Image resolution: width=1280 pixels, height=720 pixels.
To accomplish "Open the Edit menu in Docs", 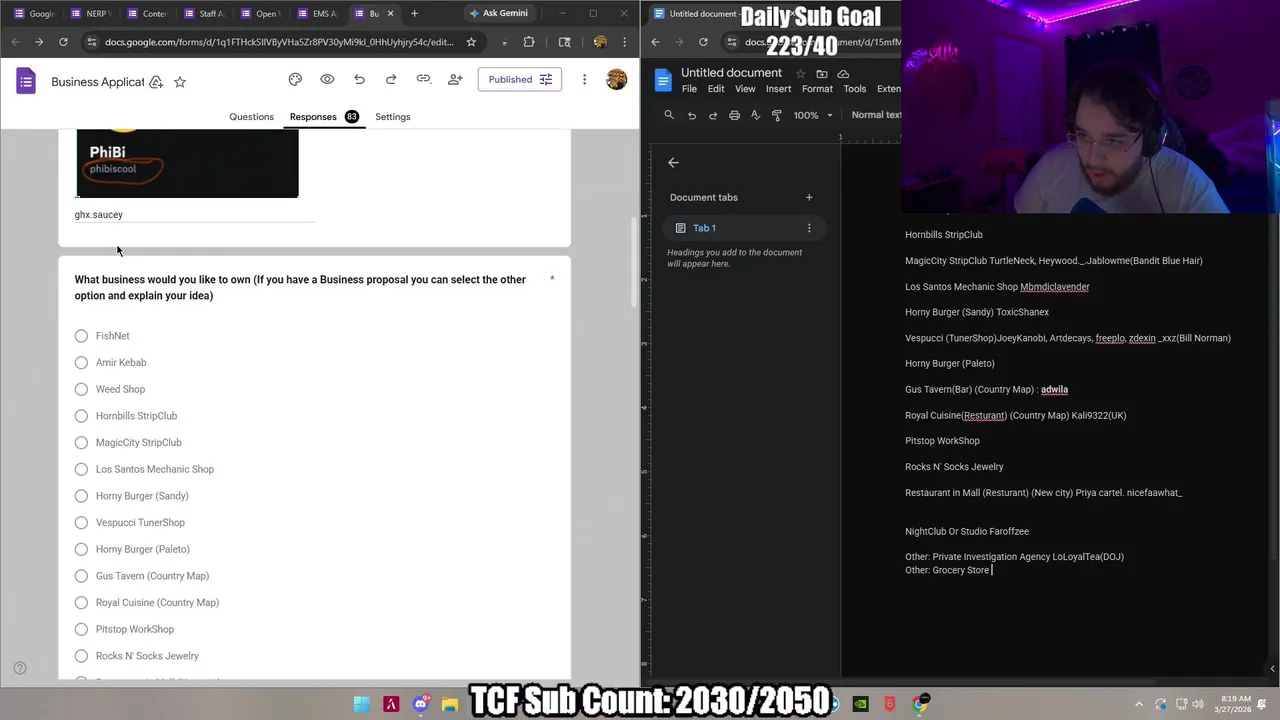I will pyautogui.click(x=716, y=89).
